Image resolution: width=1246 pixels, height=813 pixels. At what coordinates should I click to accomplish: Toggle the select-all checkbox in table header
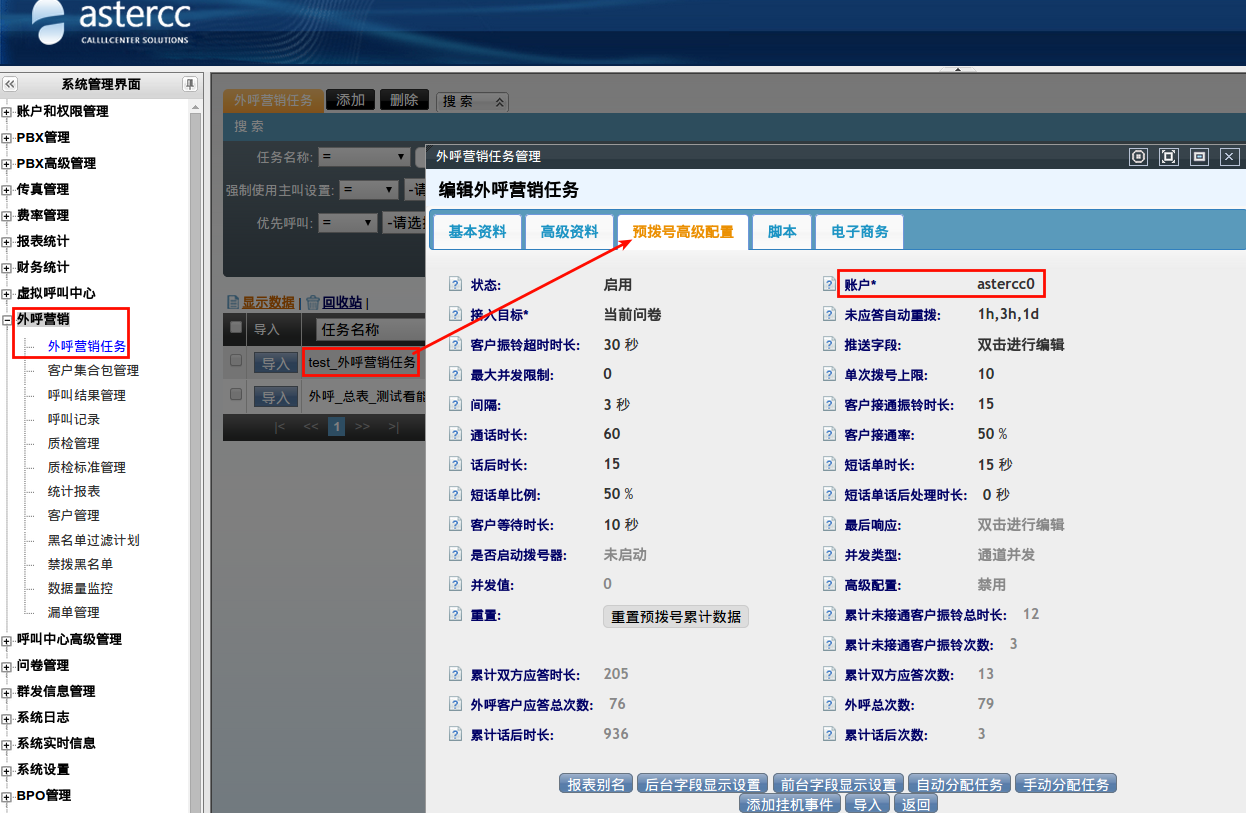pos(236,328)
